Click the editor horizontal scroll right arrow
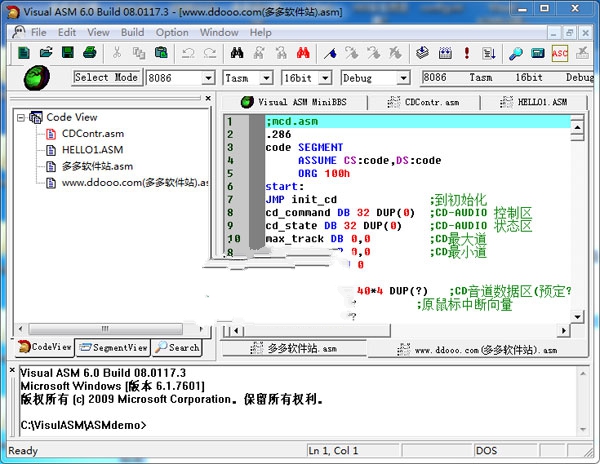This screenshot has width=600, height=464. tap(564, 330)
